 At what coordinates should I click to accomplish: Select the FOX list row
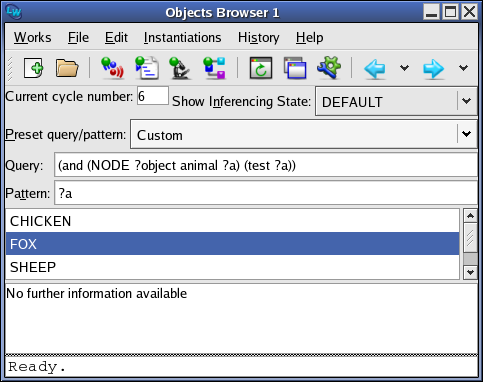coord(232,244)
